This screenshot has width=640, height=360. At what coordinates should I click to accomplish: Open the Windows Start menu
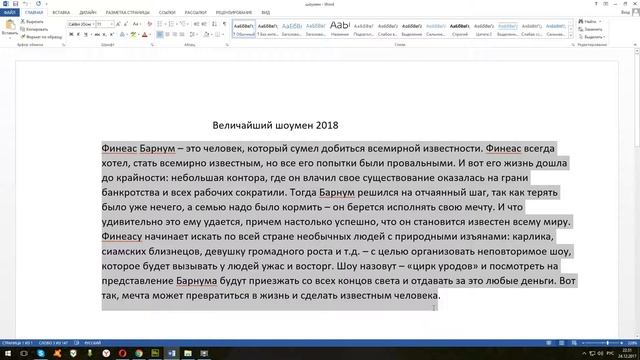tap(8, 353)
